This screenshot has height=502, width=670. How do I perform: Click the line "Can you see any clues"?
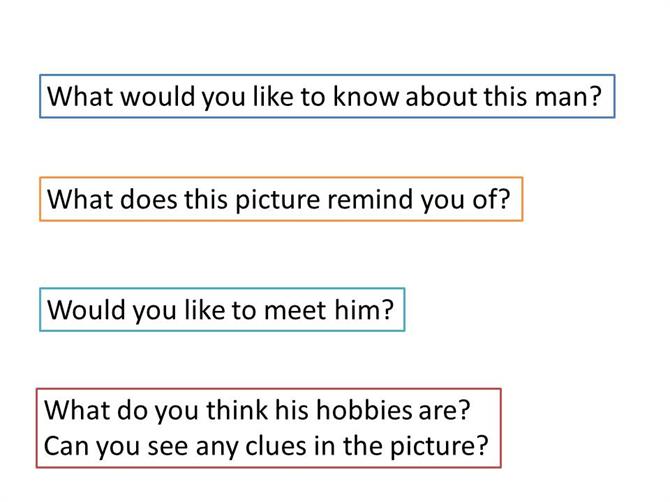pyautogui.click(x=175, y=446)
